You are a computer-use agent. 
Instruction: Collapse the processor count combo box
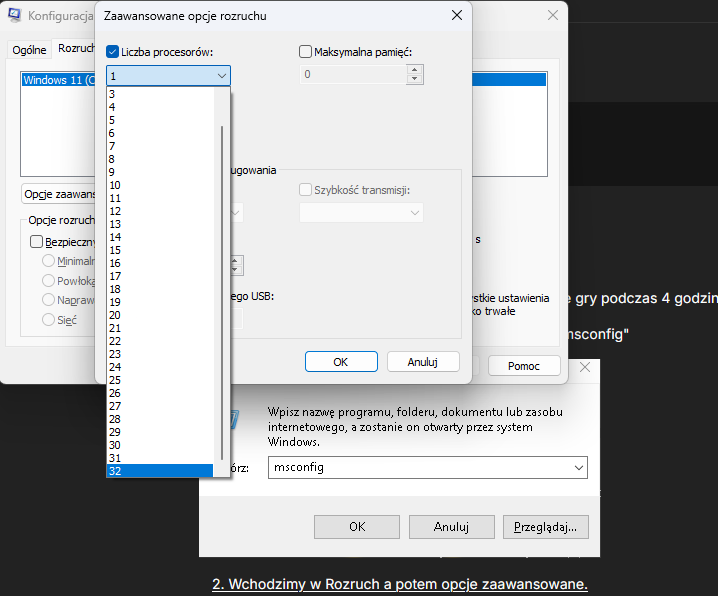[222, 76]
